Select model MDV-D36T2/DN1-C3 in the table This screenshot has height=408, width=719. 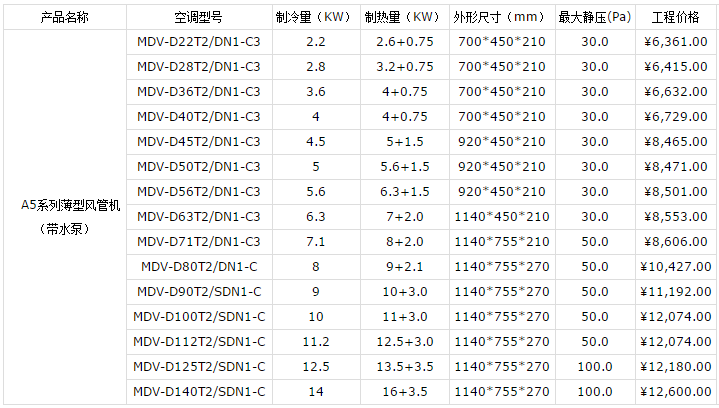[x=198, y=91]
